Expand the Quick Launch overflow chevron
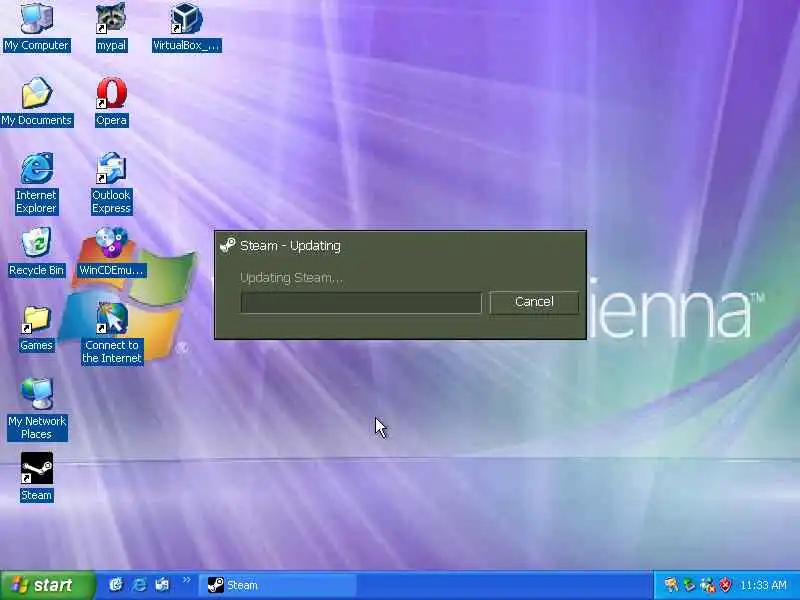 [x=187, y=580]
